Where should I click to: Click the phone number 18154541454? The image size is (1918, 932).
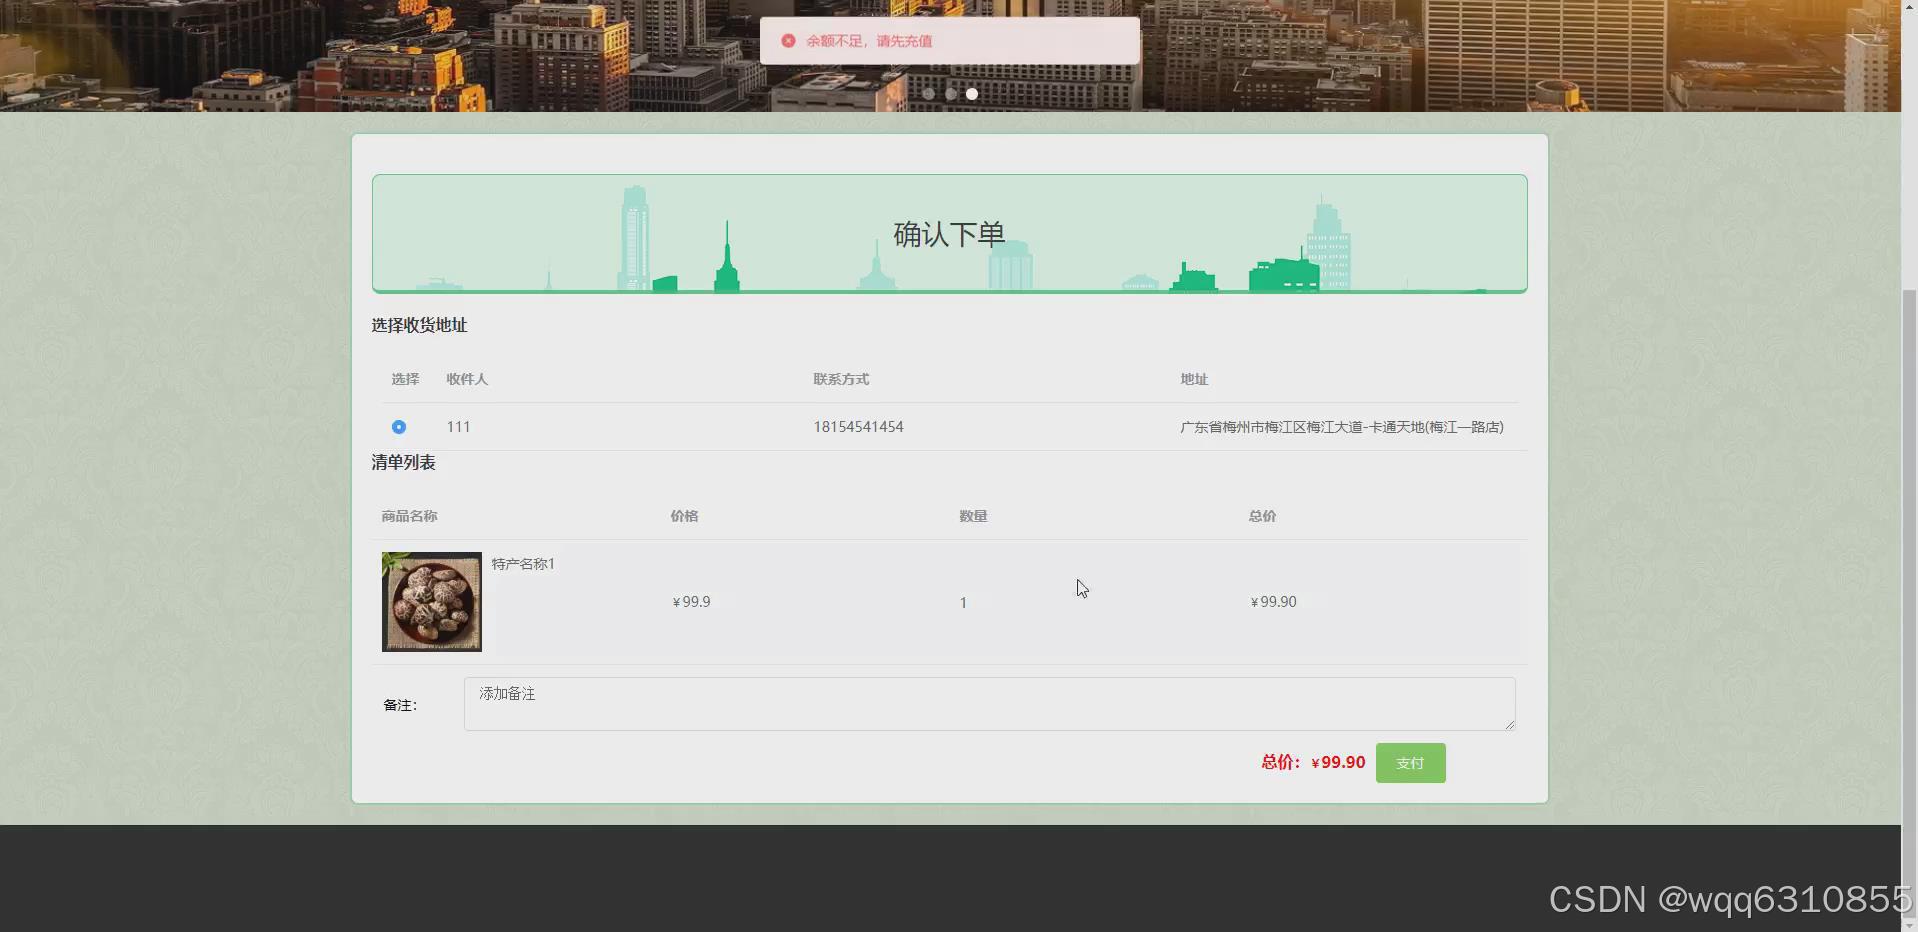tap(858, 427)
